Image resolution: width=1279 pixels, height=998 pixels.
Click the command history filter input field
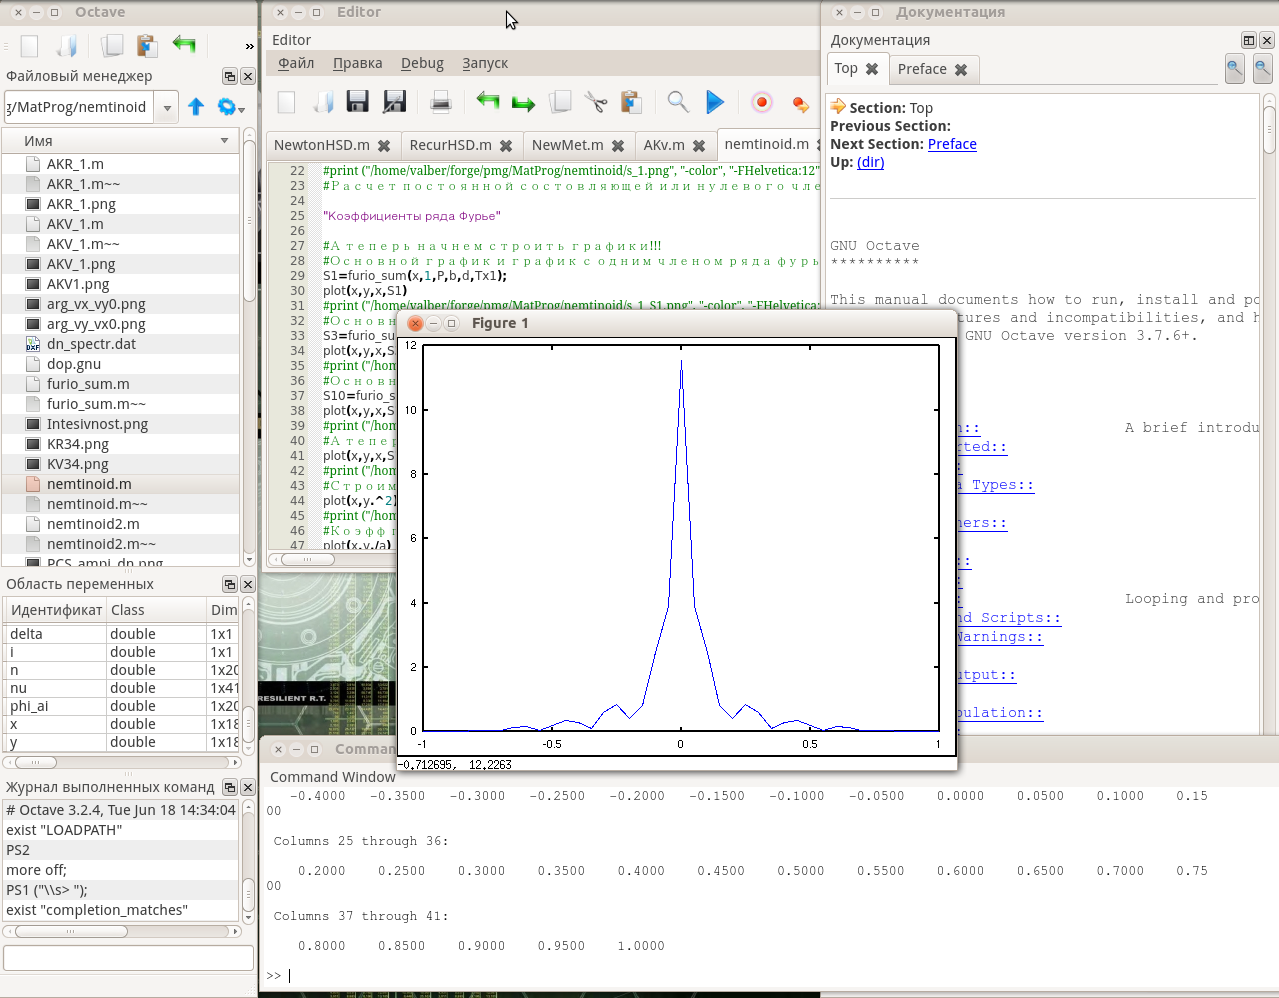coord(128,958)
